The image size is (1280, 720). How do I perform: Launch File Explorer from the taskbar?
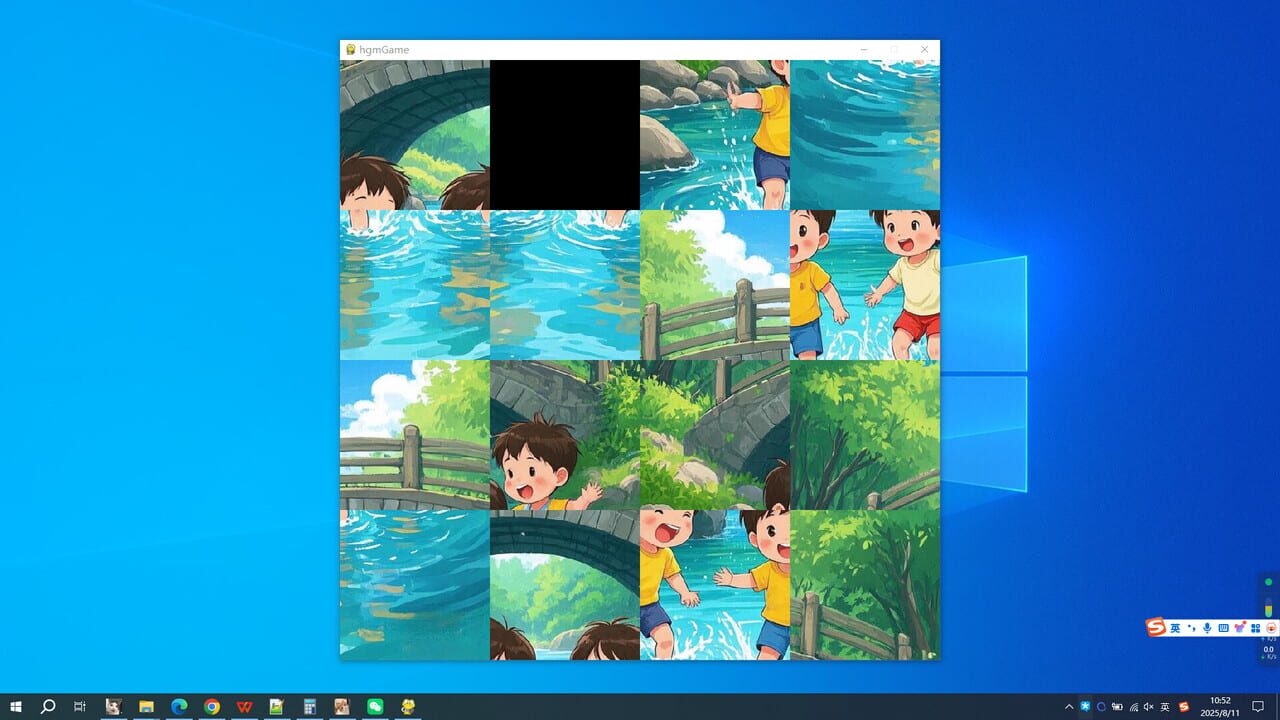(145, 706)
